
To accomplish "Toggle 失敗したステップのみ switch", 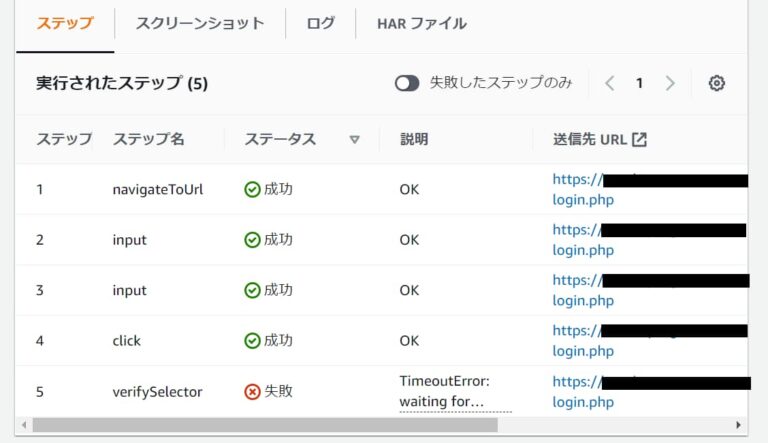I will tap(407, 83).
